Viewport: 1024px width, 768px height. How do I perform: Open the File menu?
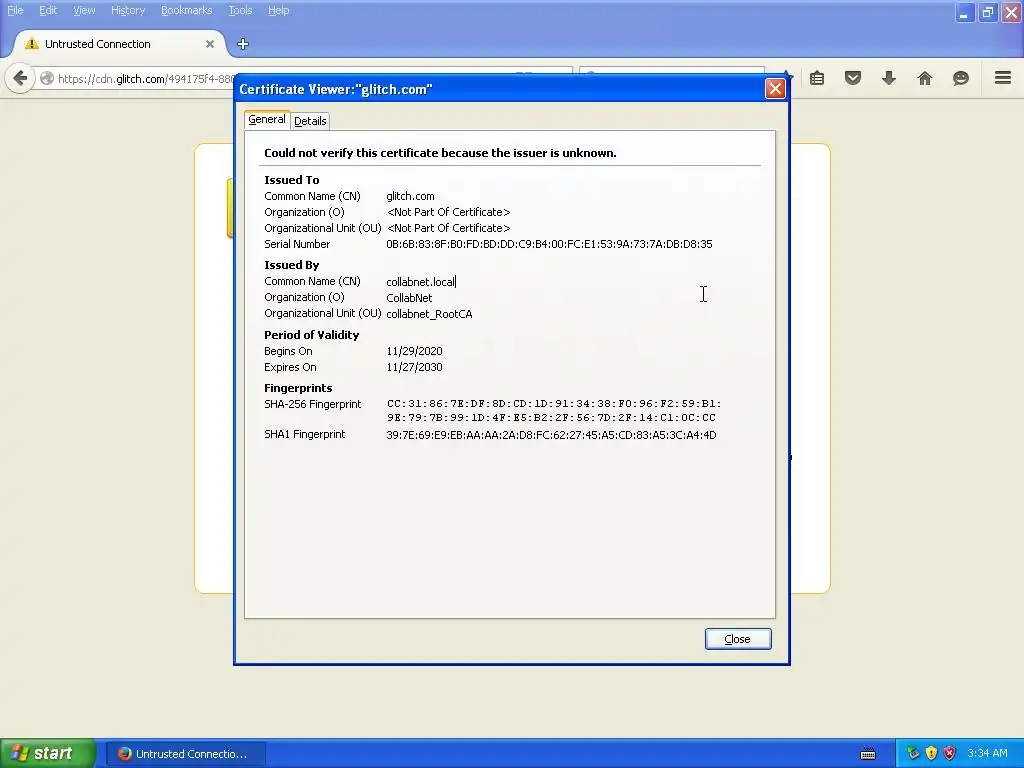15,10
